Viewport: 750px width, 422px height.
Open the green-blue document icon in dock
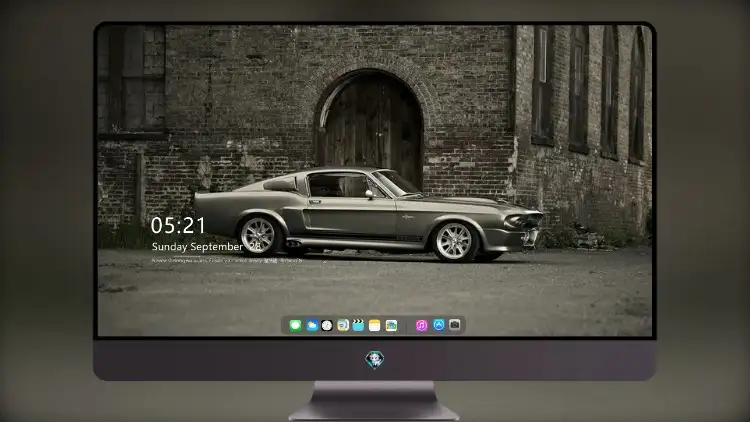343,325
